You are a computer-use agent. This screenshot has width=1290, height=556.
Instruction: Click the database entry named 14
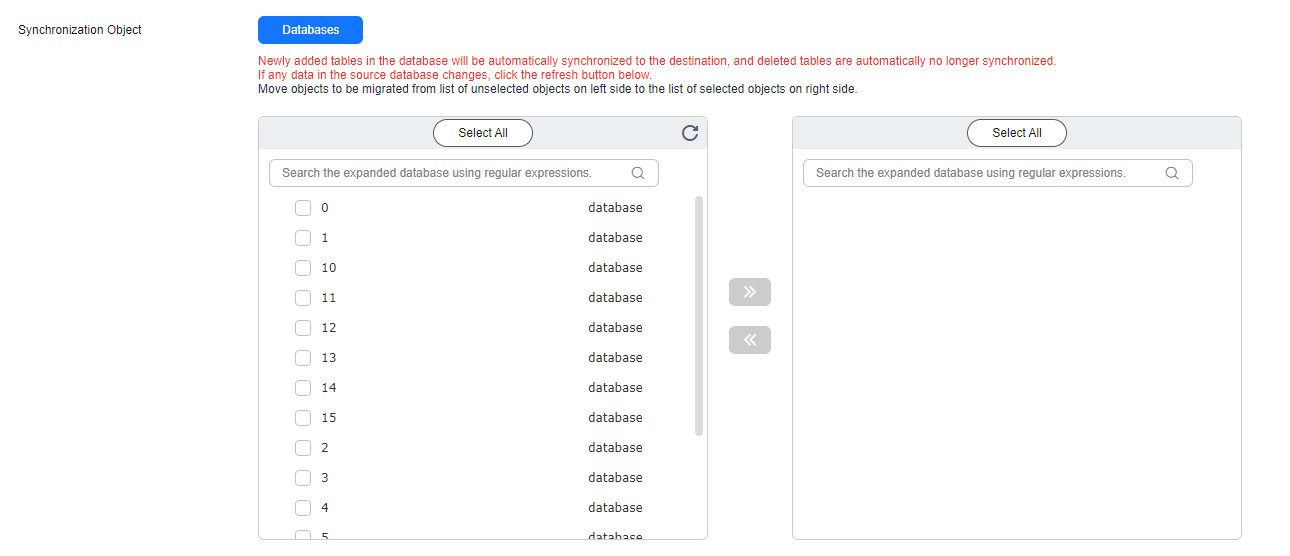477,388
